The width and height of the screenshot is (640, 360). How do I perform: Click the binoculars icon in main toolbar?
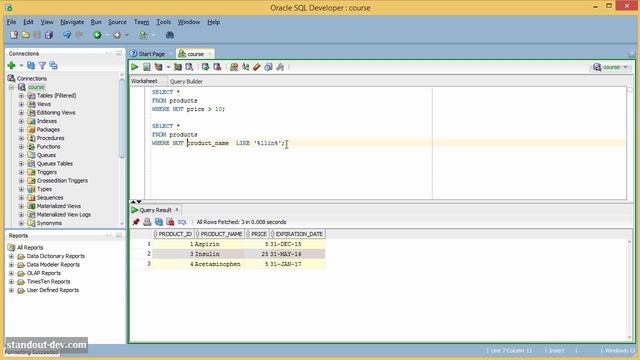pos(170,35)
